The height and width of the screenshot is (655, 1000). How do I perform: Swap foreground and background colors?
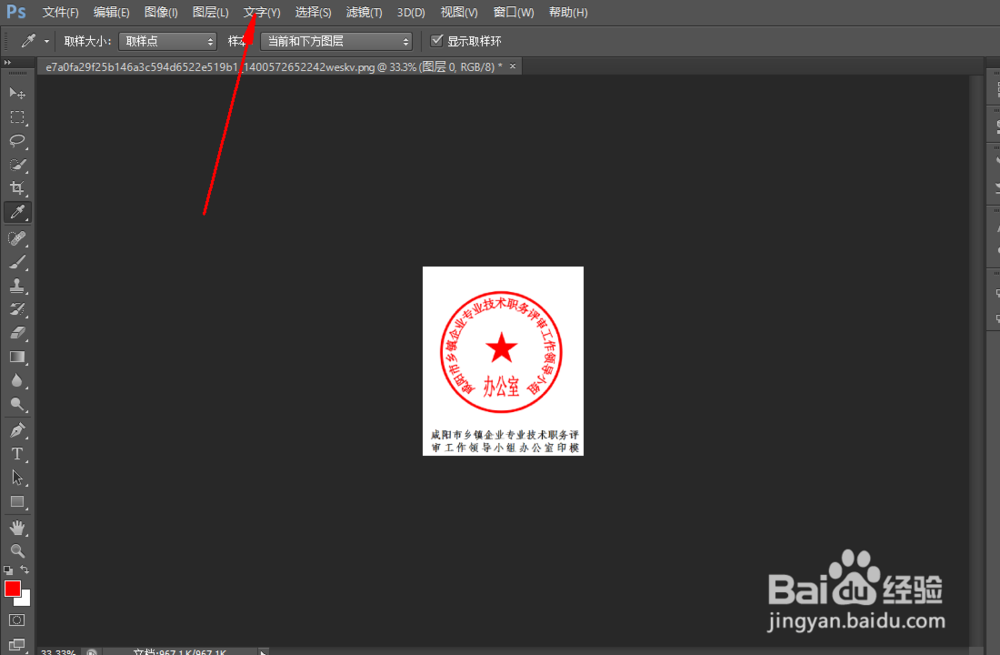[x=24, y=570]
